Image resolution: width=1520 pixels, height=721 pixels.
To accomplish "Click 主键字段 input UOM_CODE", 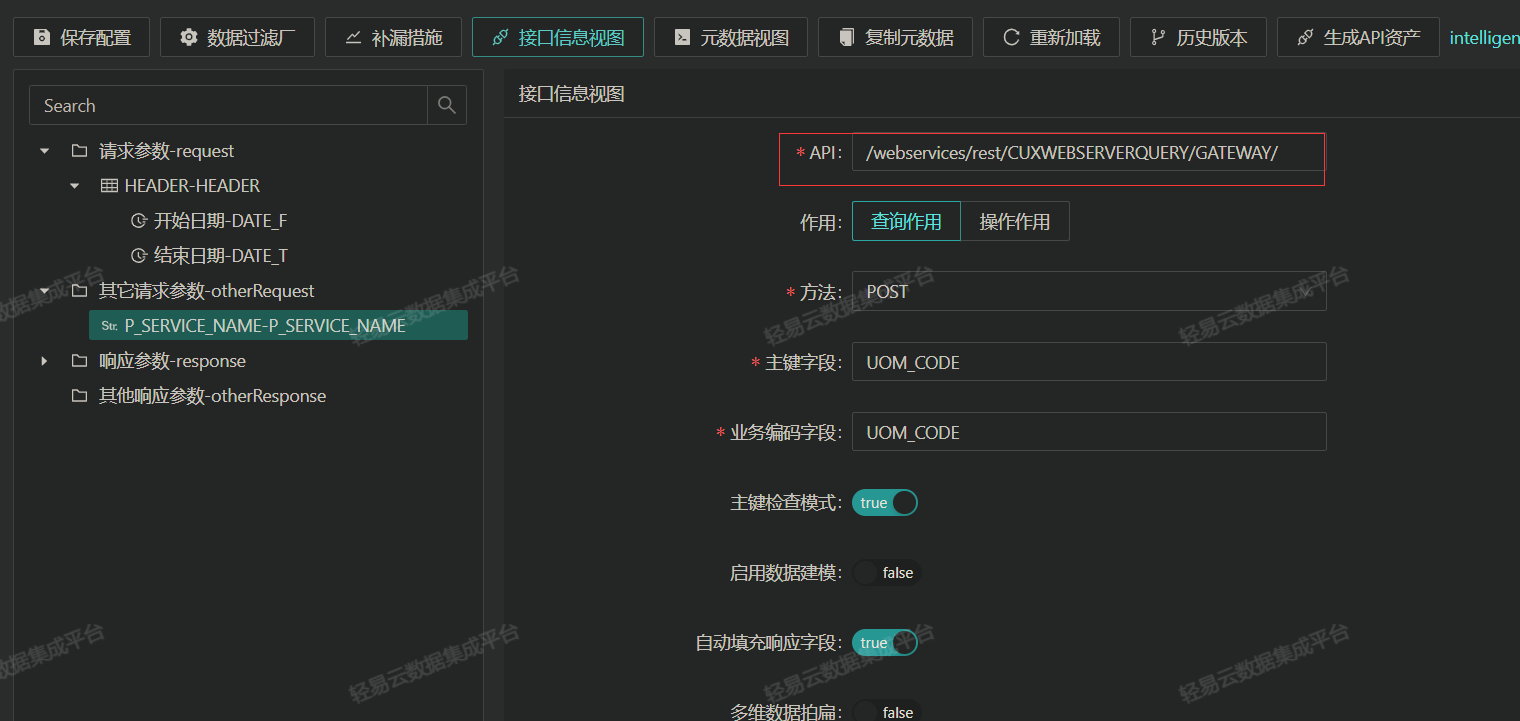I will tap(1089, 362).
